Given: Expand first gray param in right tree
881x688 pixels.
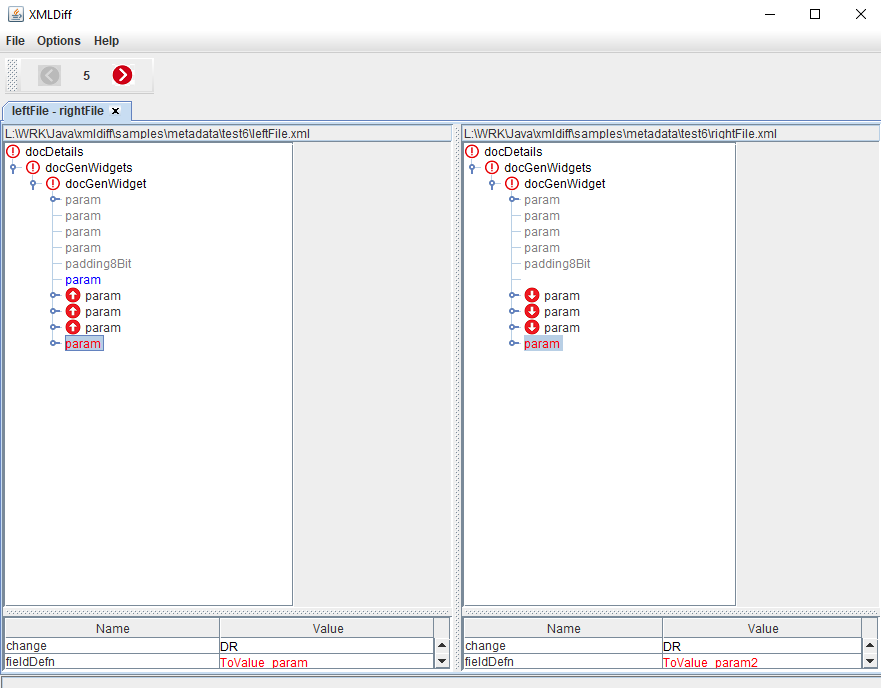Looking at the screenshot, I should click(513, 200).
